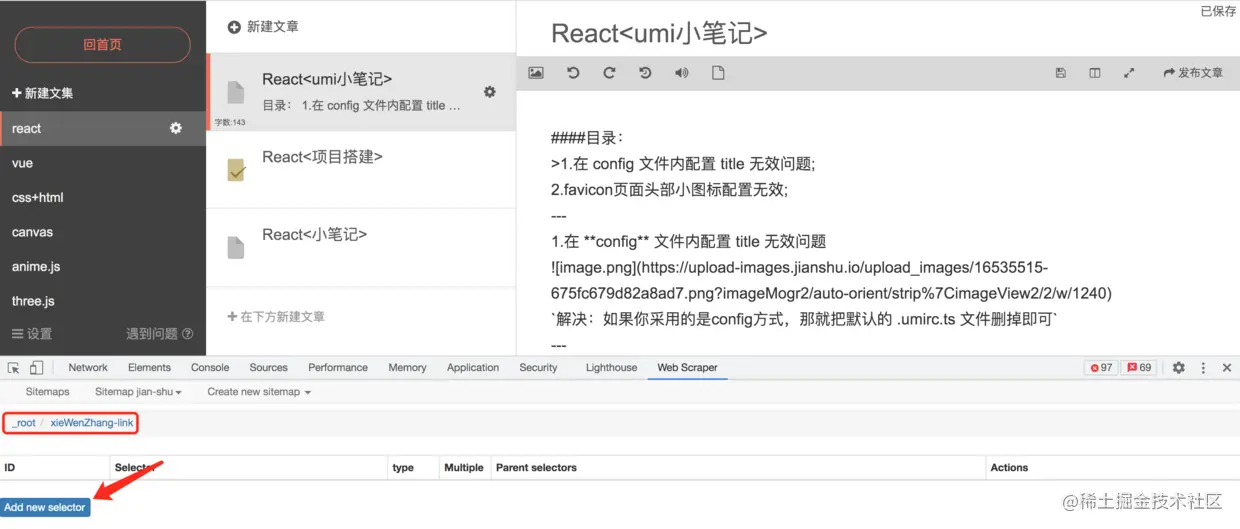Open the Sitemaps menu item

pos(48,392)
